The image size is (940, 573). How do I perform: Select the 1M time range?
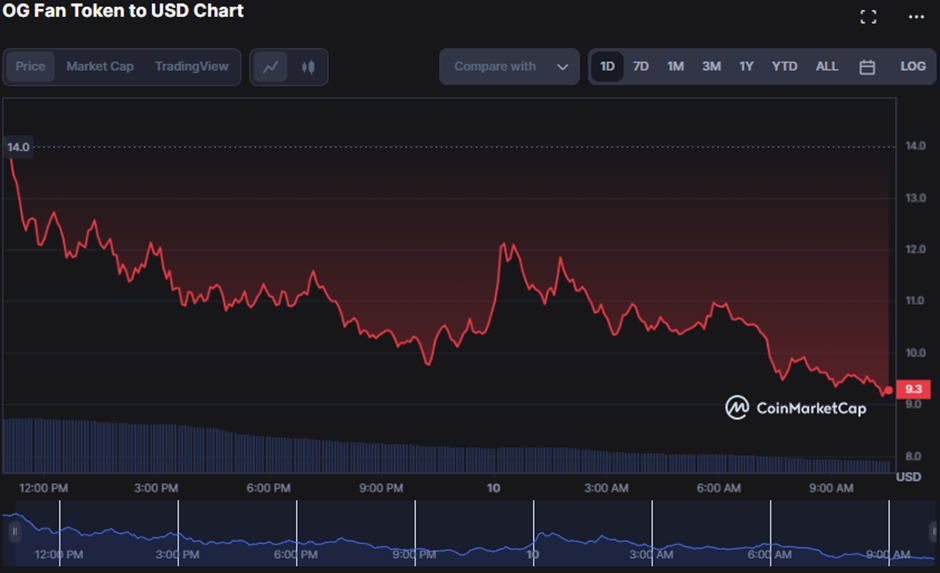pyautogui.click(x=676, y=67)
